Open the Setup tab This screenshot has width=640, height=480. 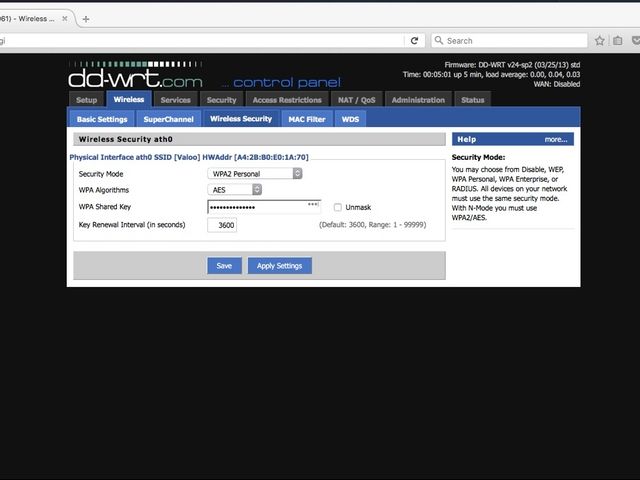click(87, 100)
